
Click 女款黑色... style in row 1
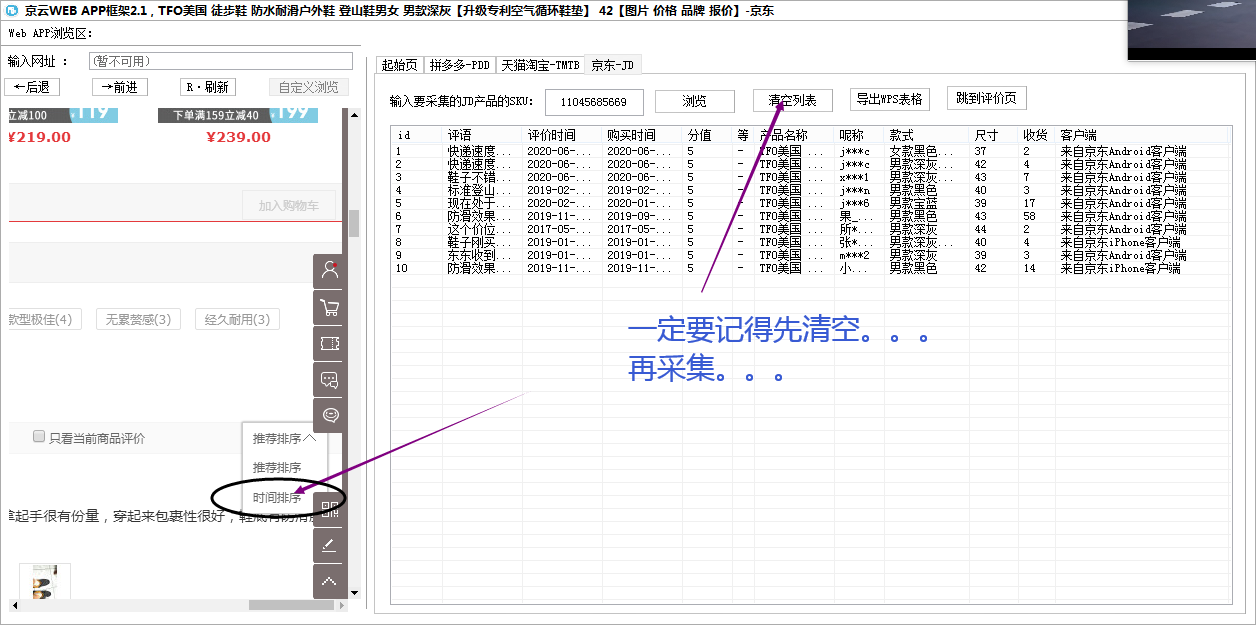click(x=921, y=151)
